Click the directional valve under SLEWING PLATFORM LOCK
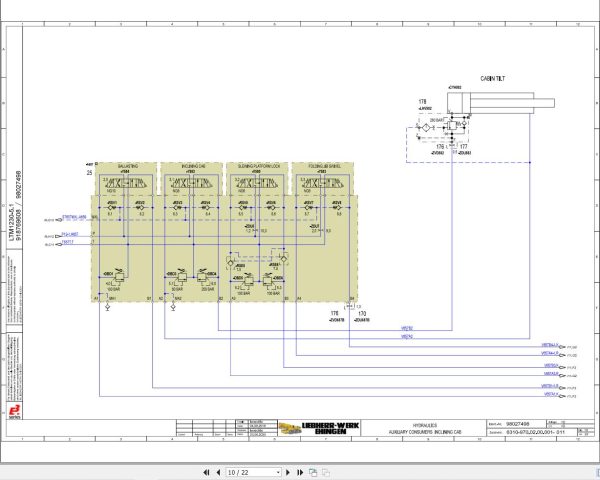The image size is (600, 480). pos(257,183)
